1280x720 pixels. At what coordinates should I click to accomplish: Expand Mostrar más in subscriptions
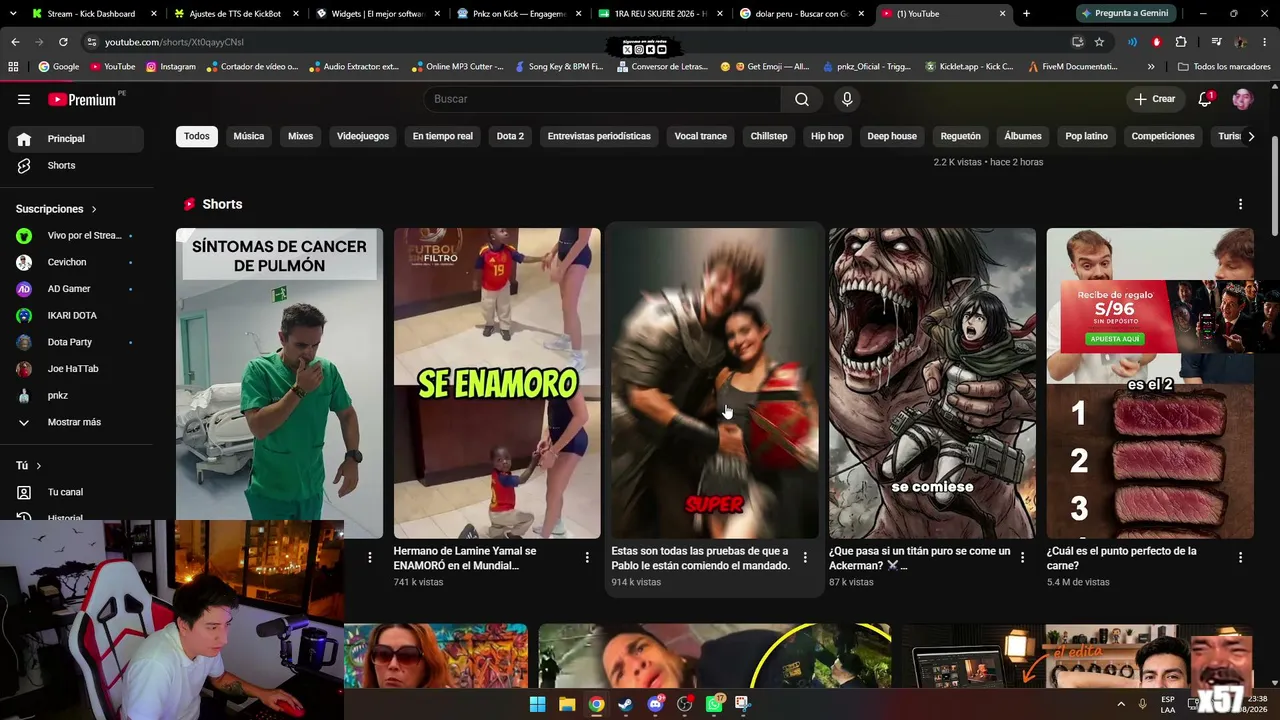[75, 422]
